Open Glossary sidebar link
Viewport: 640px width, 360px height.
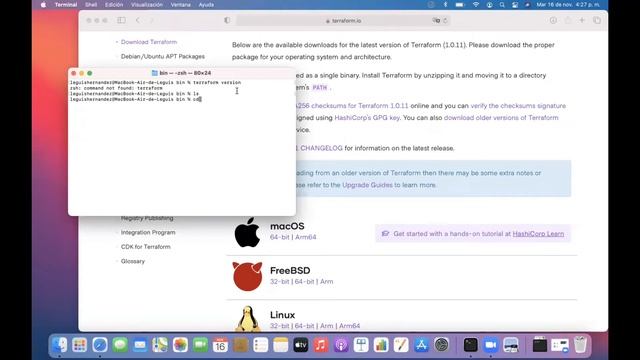(133, 261)
